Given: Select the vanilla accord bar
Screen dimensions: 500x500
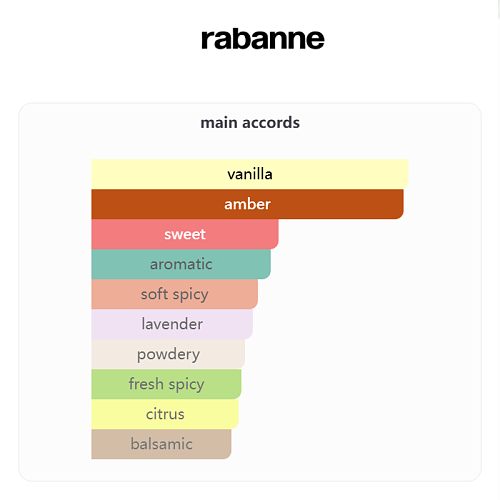Looking at the screenshot, I should pyautogui.click(x=250, y=174).
